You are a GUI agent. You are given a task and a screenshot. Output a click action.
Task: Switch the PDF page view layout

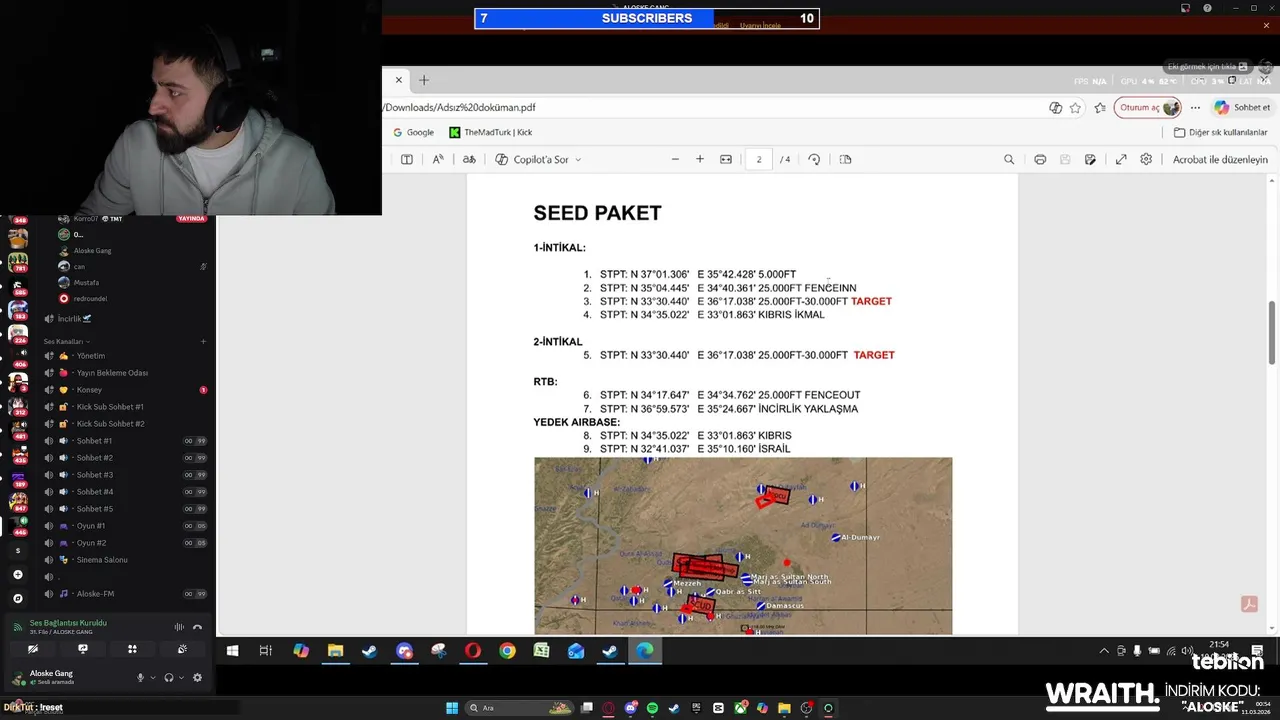tap(845, 159)
